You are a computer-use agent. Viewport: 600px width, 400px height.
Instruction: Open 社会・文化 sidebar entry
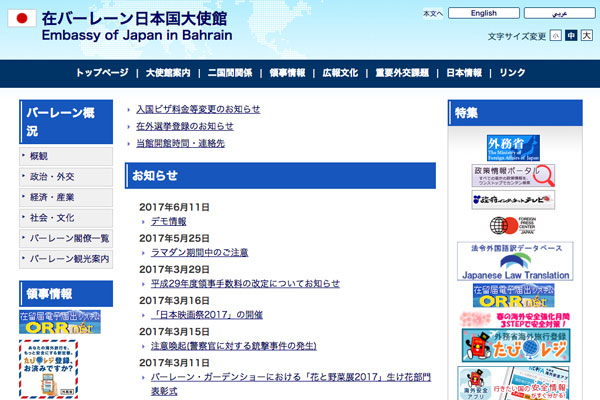pos(66,218)
